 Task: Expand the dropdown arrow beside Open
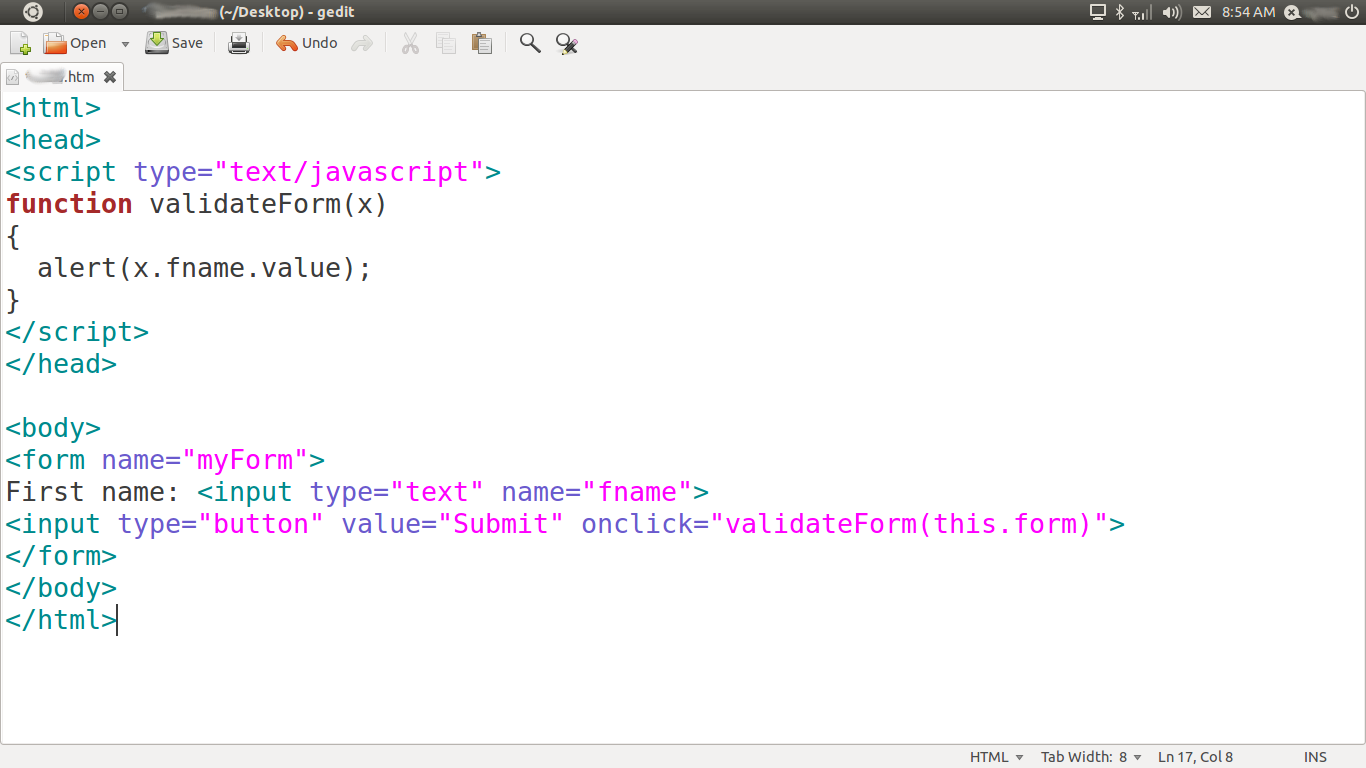124,43
